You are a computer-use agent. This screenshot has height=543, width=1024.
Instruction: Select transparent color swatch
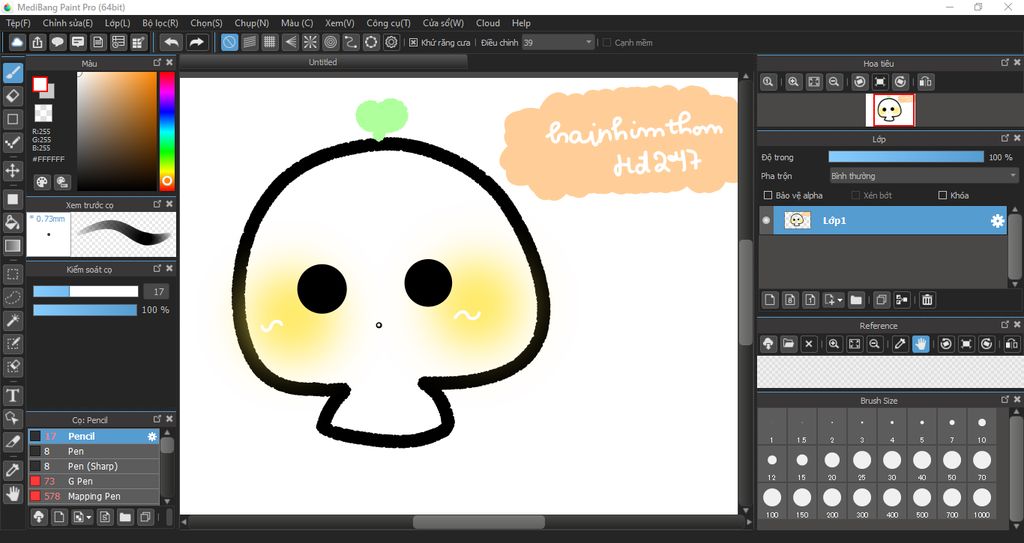click(x=43, y=113)
